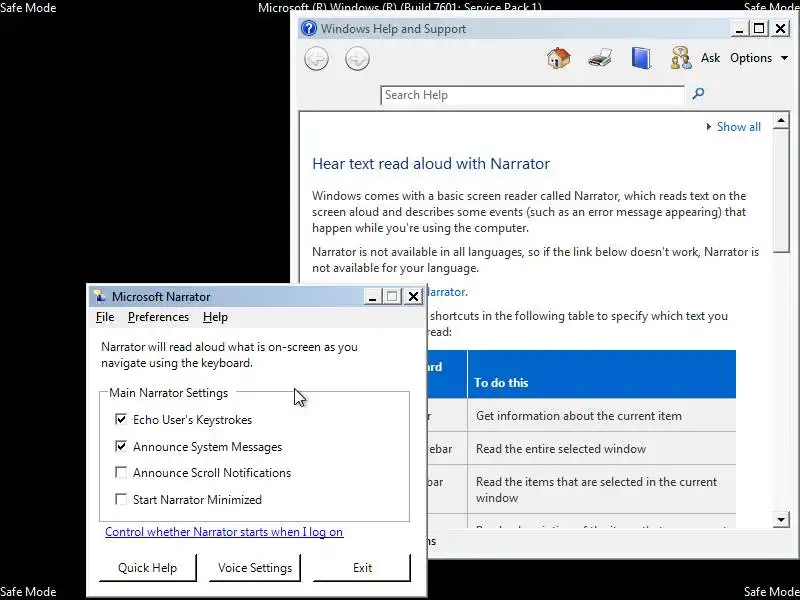
Task: Minimize the Microsoft Narrator window
Action: (x=372, y=296)
